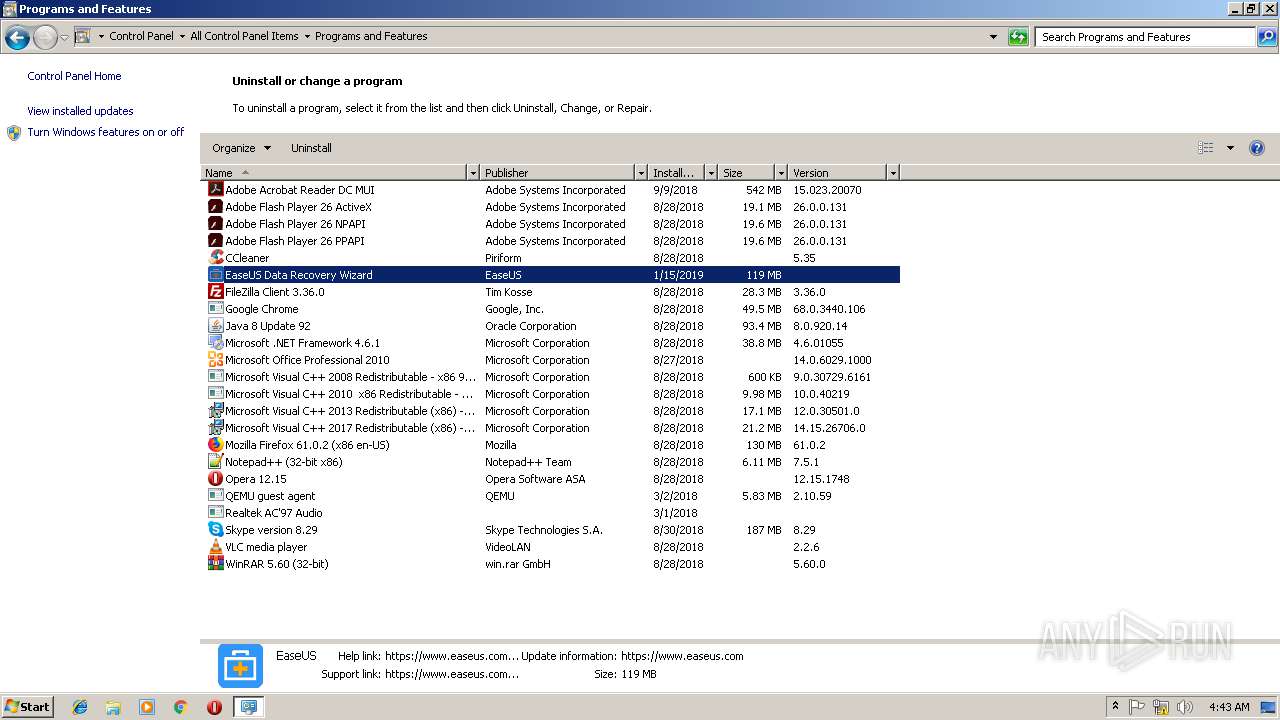This screenshot has width=1280, height=720.
Task: Click Programs and Features breadcrumb
Action: tap(371, 36)
